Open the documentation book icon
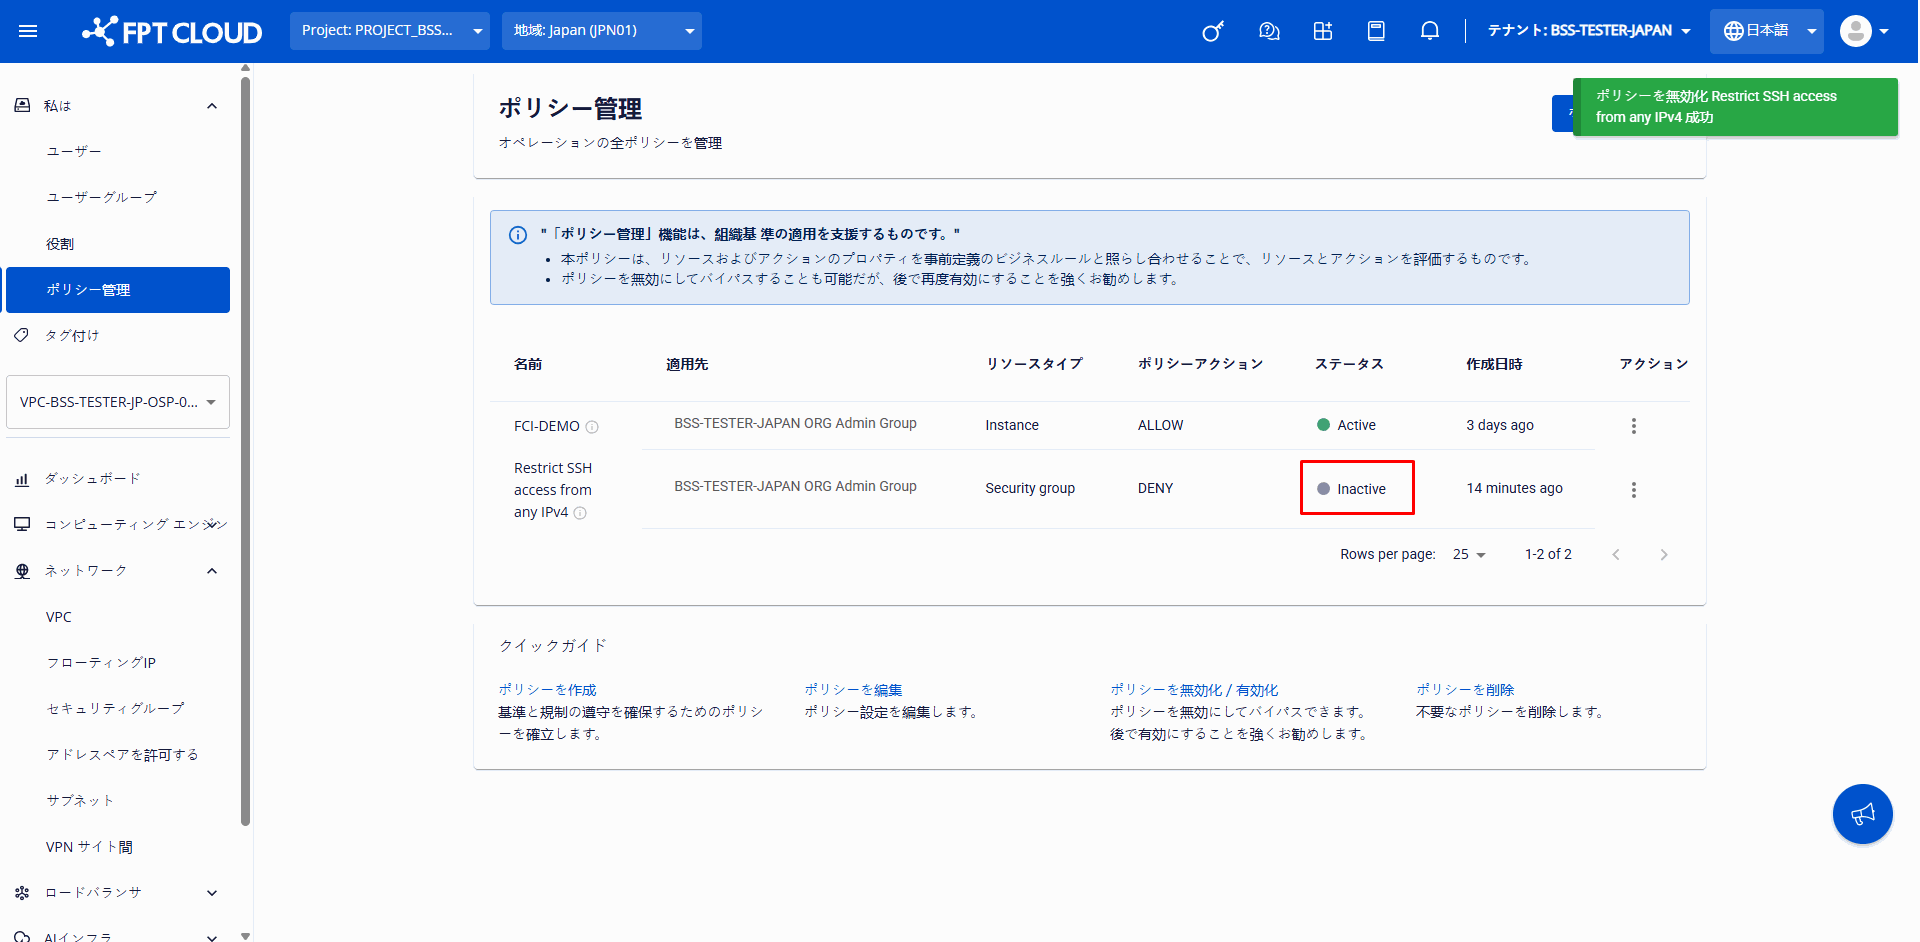The image size is (1920, 942). 1376,31
